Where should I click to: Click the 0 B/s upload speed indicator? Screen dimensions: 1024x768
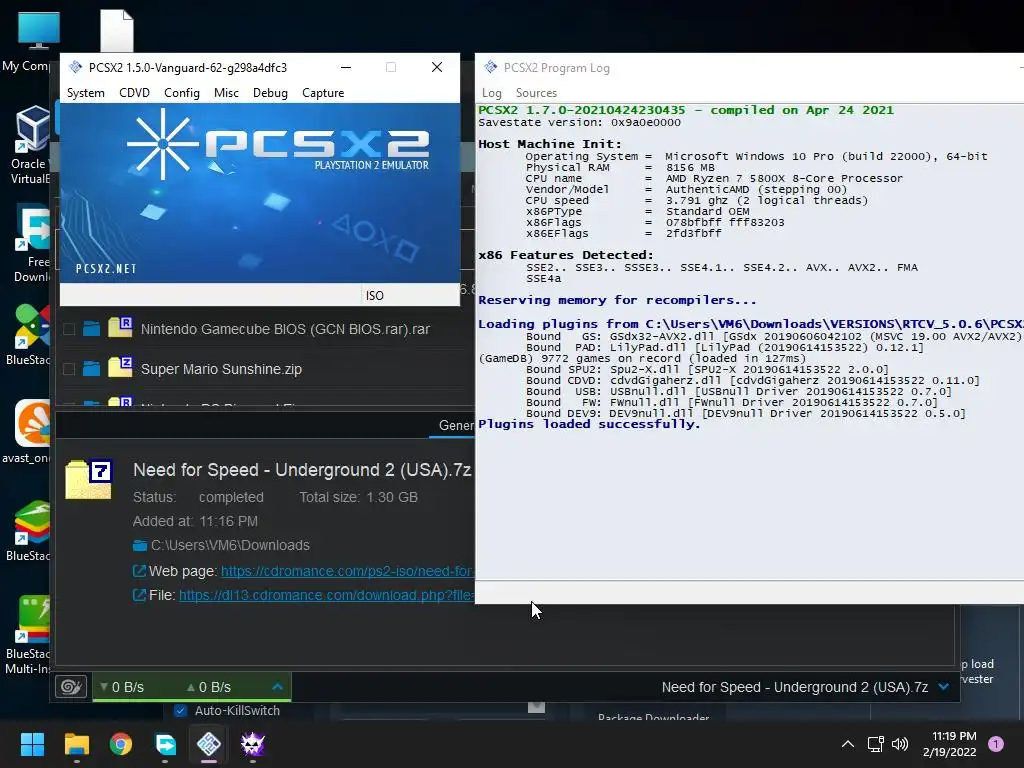click(209, 687)
